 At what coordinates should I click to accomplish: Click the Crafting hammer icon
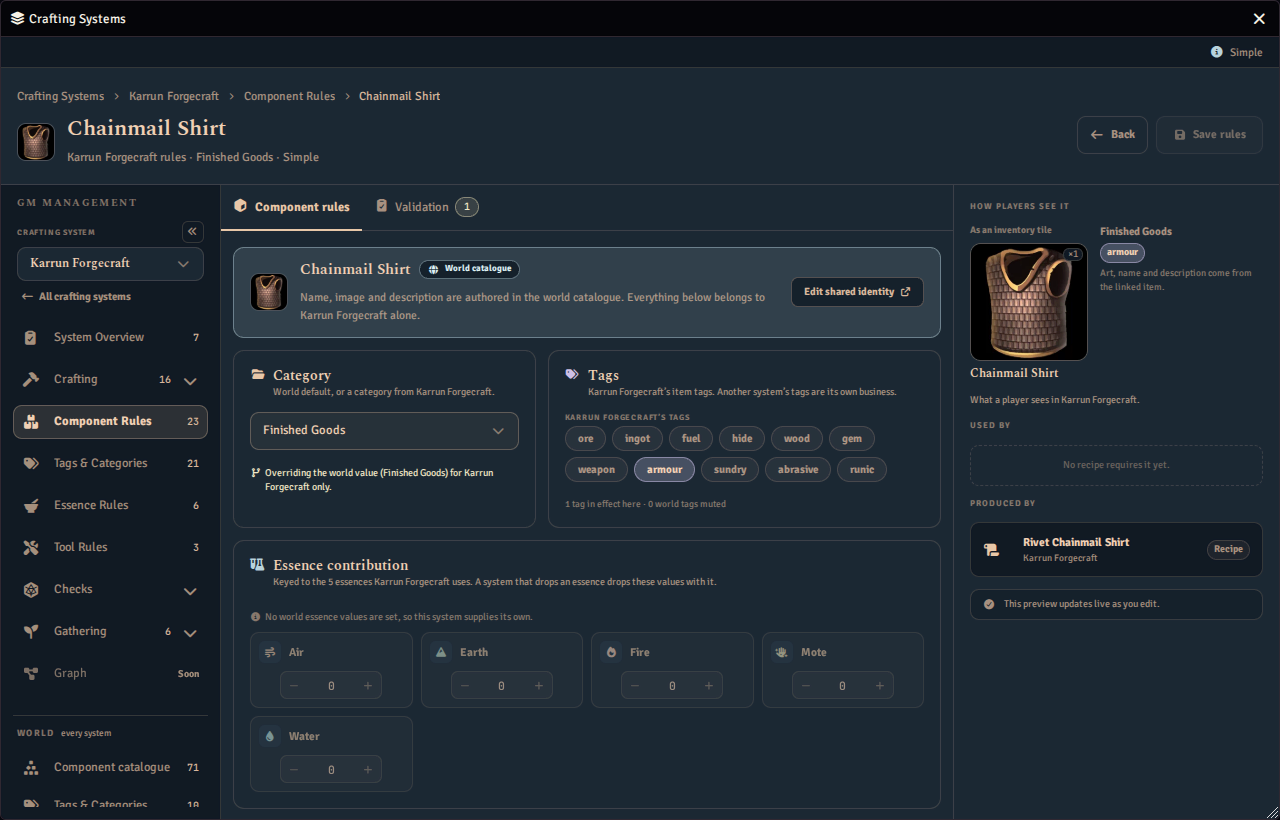point(31,380)
